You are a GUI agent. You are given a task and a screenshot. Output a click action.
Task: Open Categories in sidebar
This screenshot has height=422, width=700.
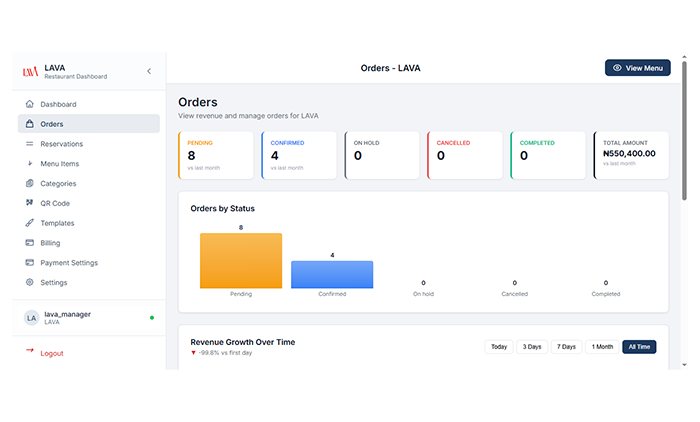coord(89,183)
